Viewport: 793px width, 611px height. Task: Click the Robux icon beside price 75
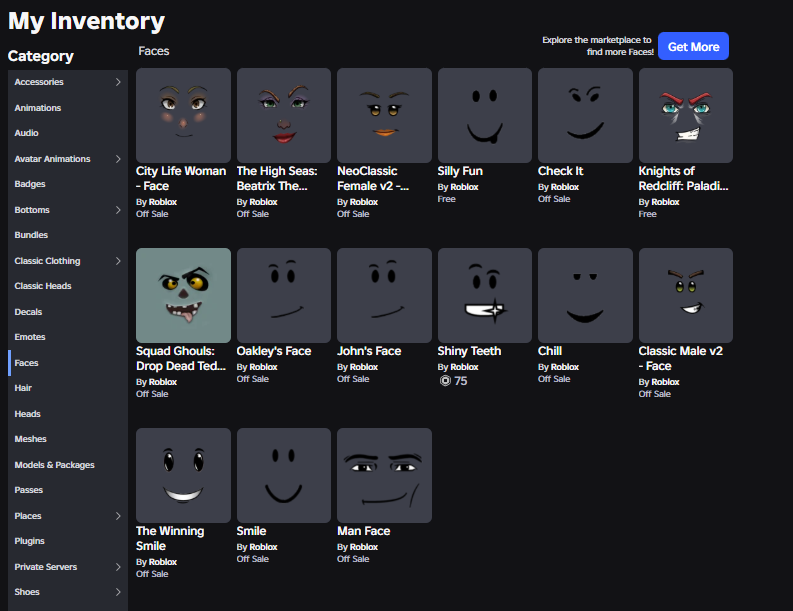pyautogui.click(x=445, y=381)
